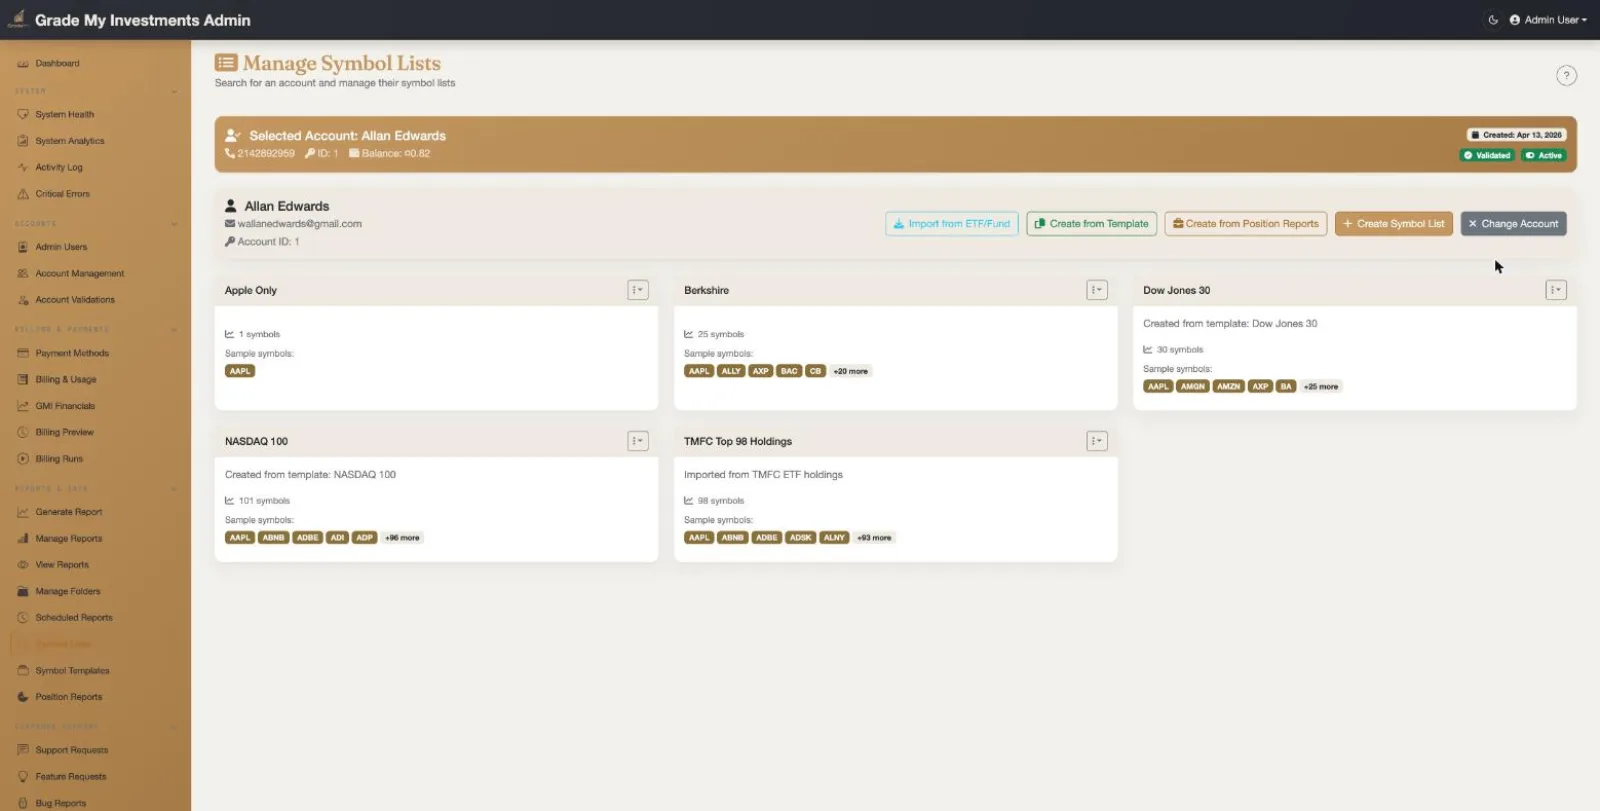Click the 'Created: Apr 13, 2026' badge
The height and width of the screenshot is (811, 1600).
[x=1516, y=135]
